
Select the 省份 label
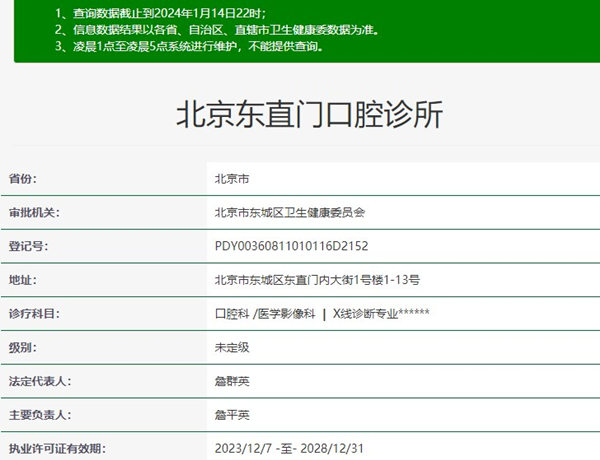coord(23,179)
